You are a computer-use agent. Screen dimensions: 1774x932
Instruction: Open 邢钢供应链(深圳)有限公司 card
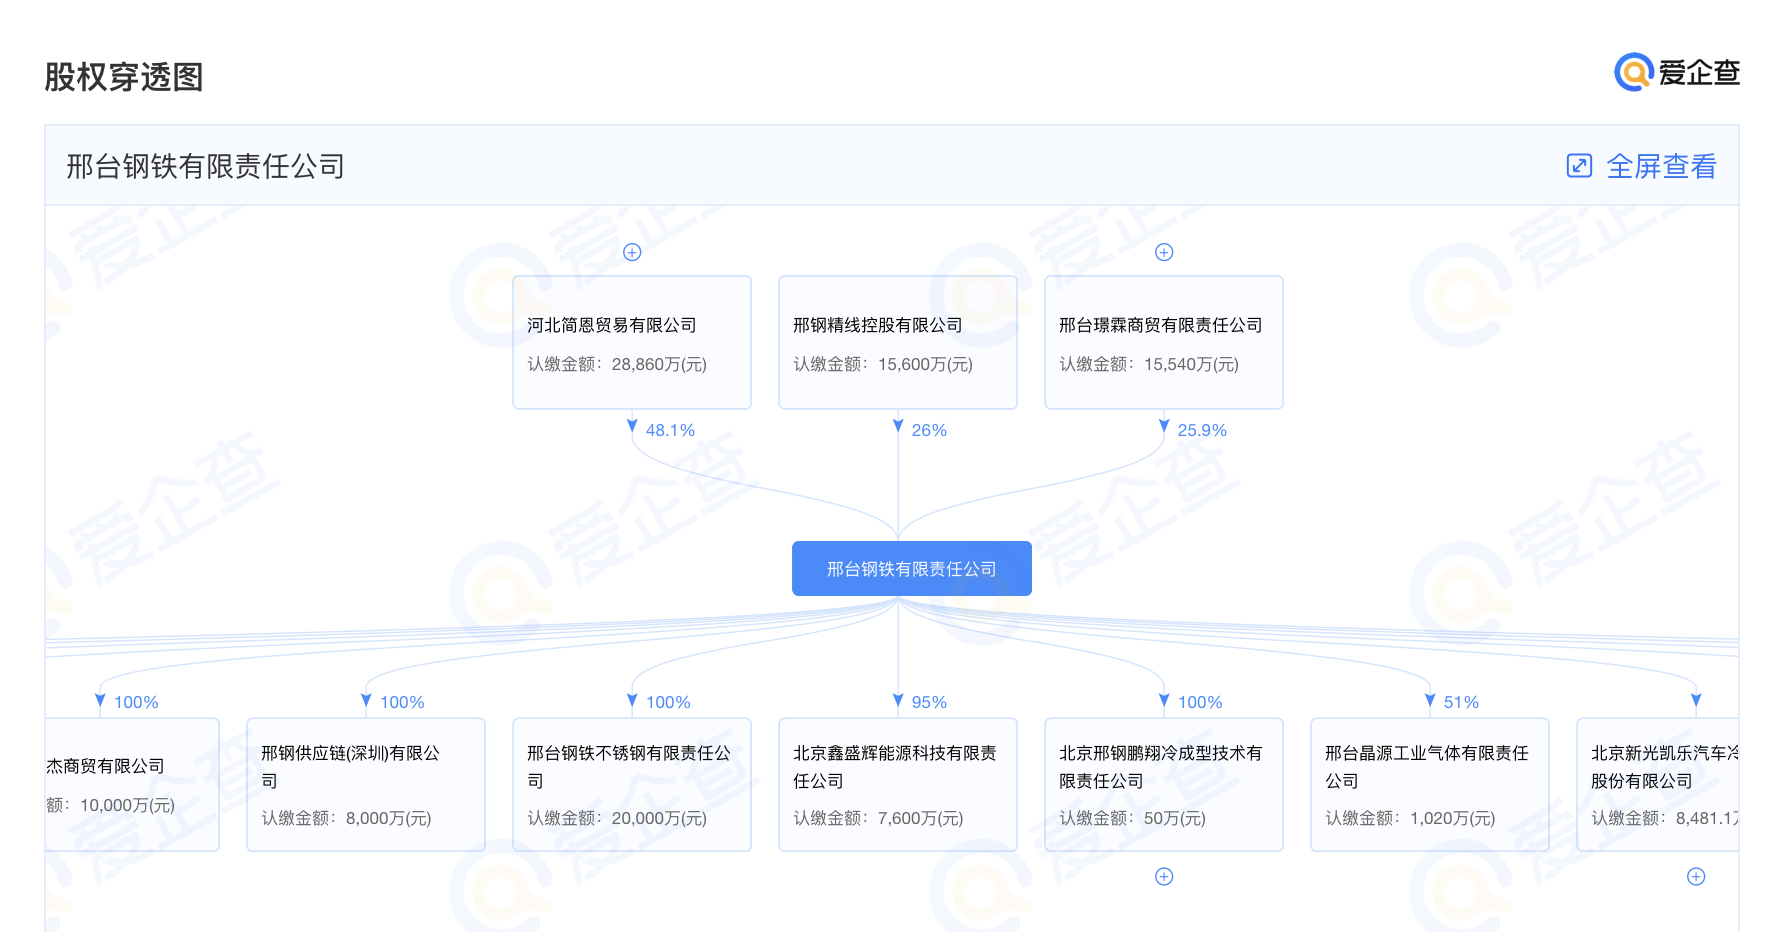click(366, 784)
